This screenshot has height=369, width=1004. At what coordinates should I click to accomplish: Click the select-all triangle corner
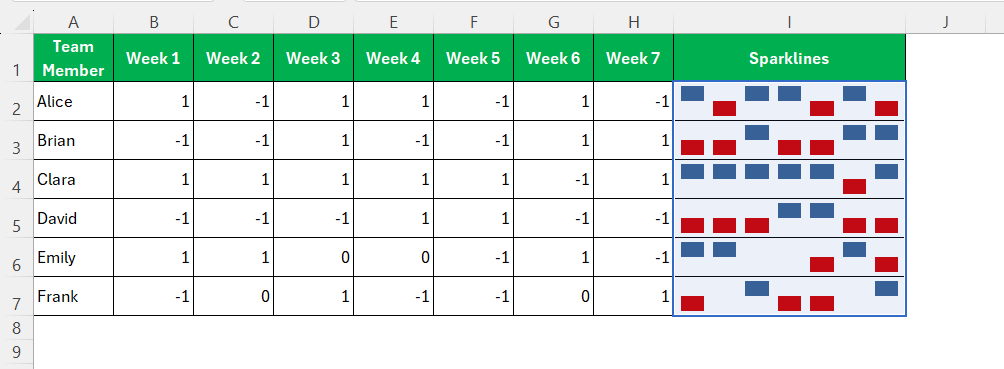(17, 22)
